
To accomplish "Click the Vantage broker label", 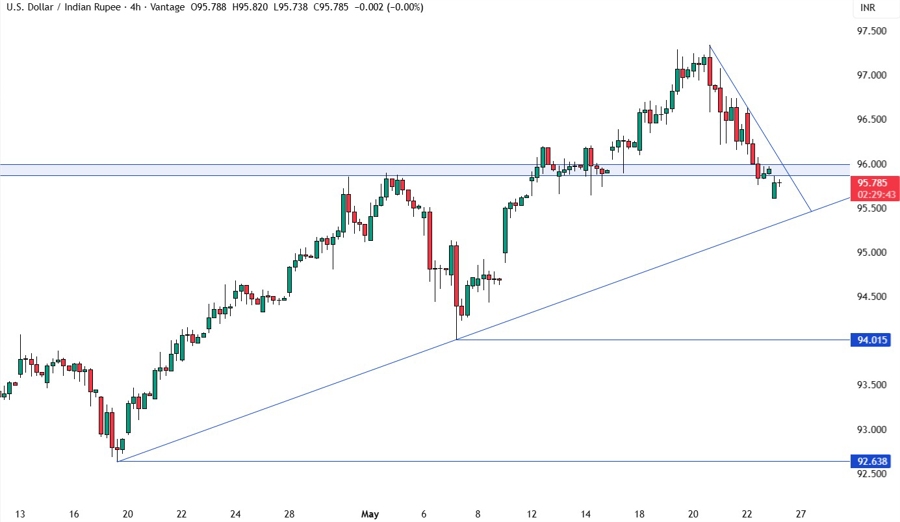I will coord(168,7).
